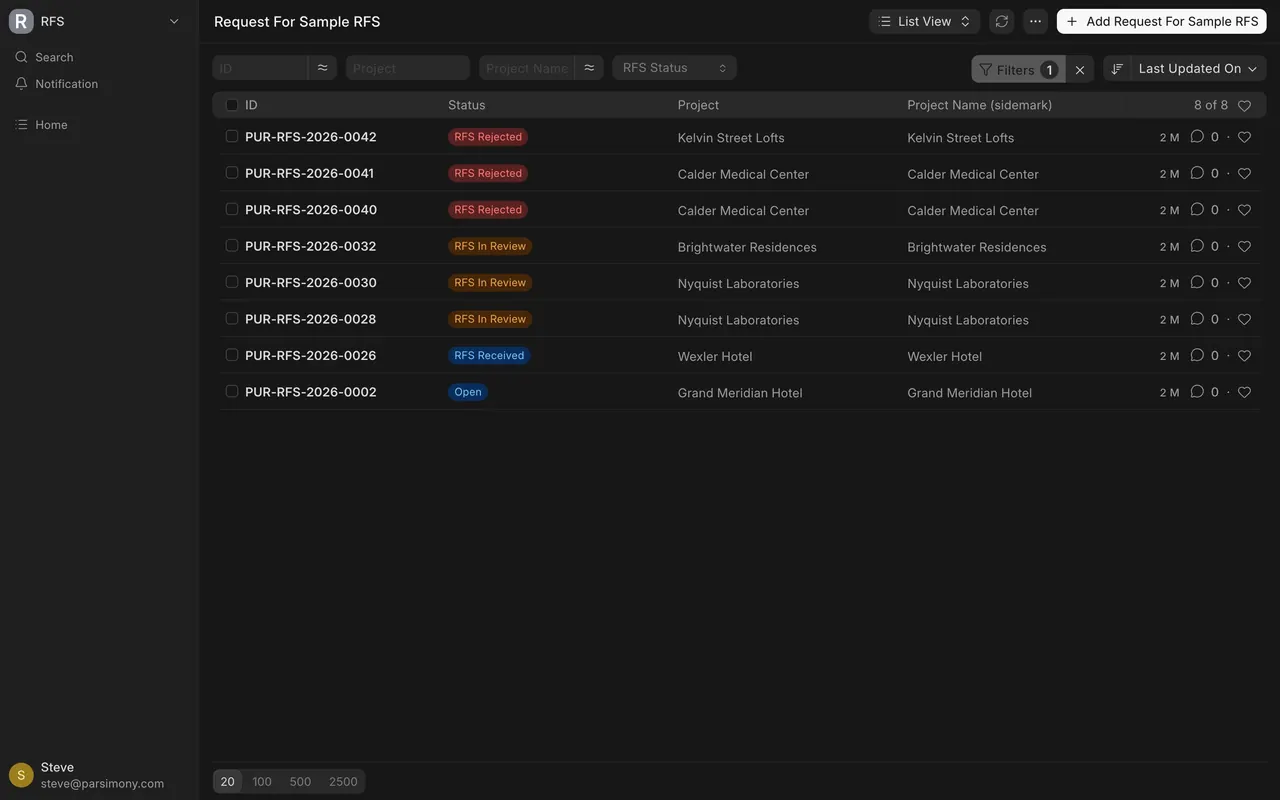Focus the ID filter input field
This screenshot has height=800, width=1280.
(260, 68)
